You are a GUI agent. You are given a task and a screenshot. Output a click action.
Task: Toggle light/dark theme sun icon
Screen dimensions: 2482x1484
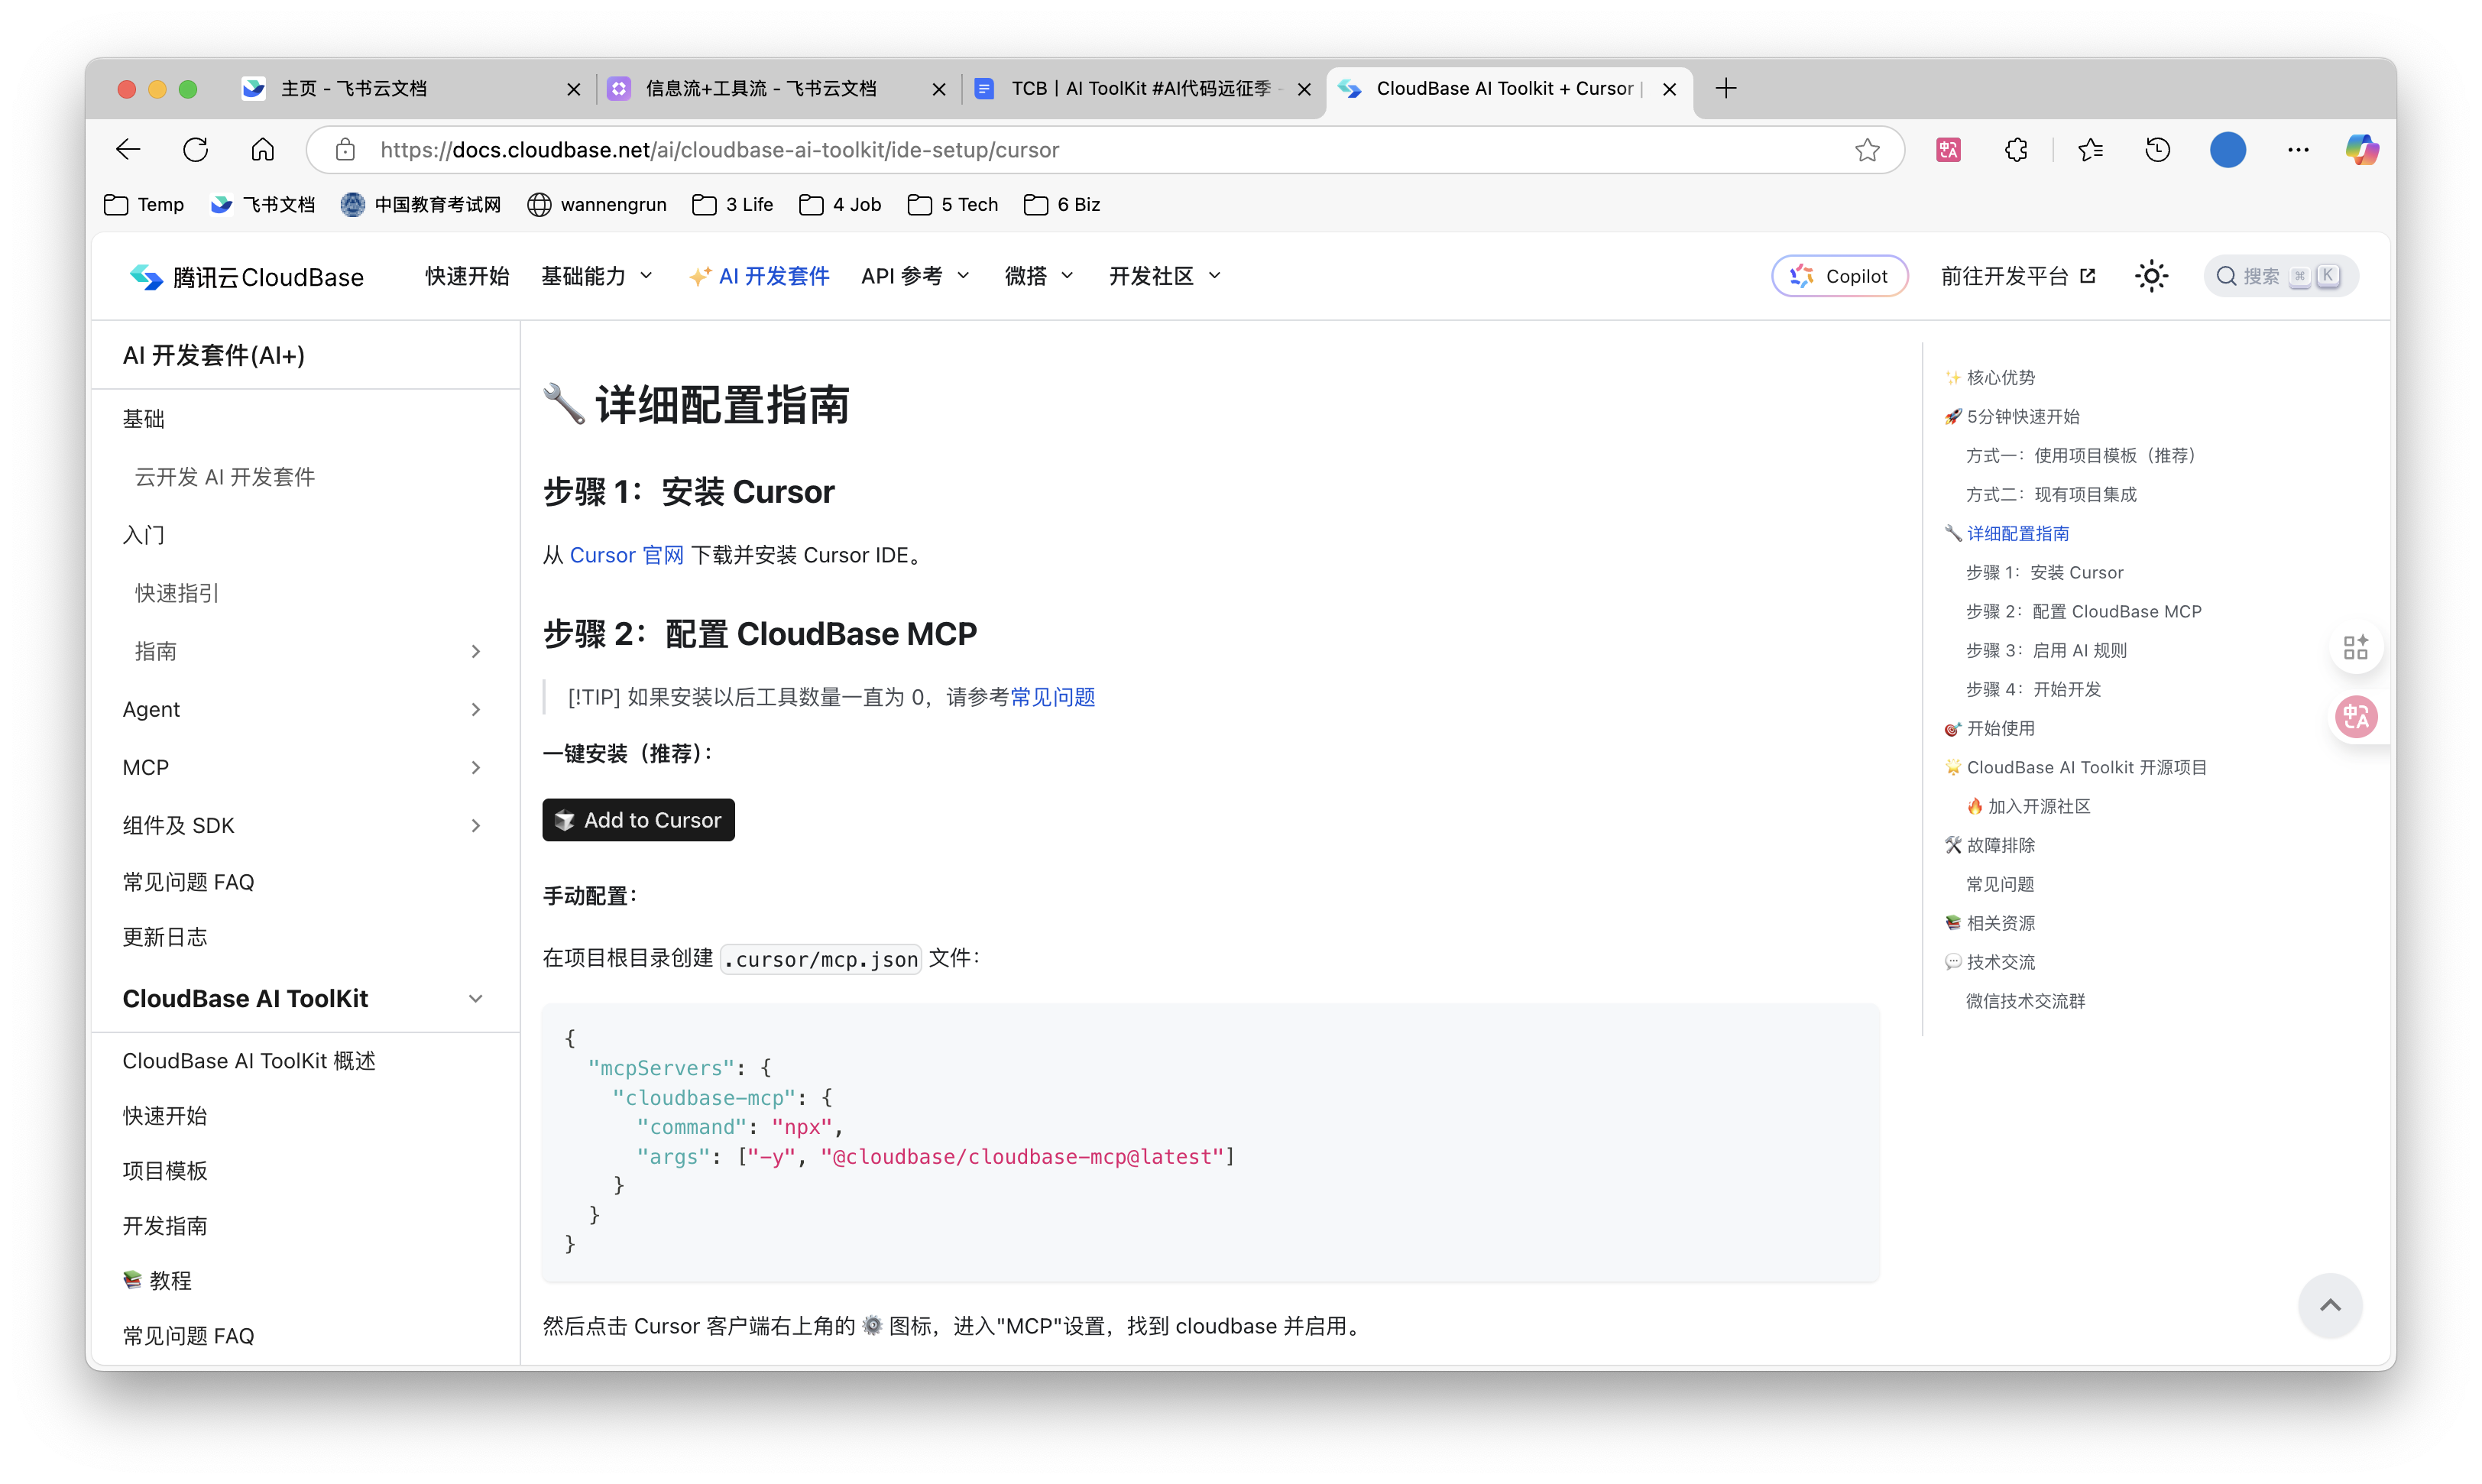[x=2151, y=276]
